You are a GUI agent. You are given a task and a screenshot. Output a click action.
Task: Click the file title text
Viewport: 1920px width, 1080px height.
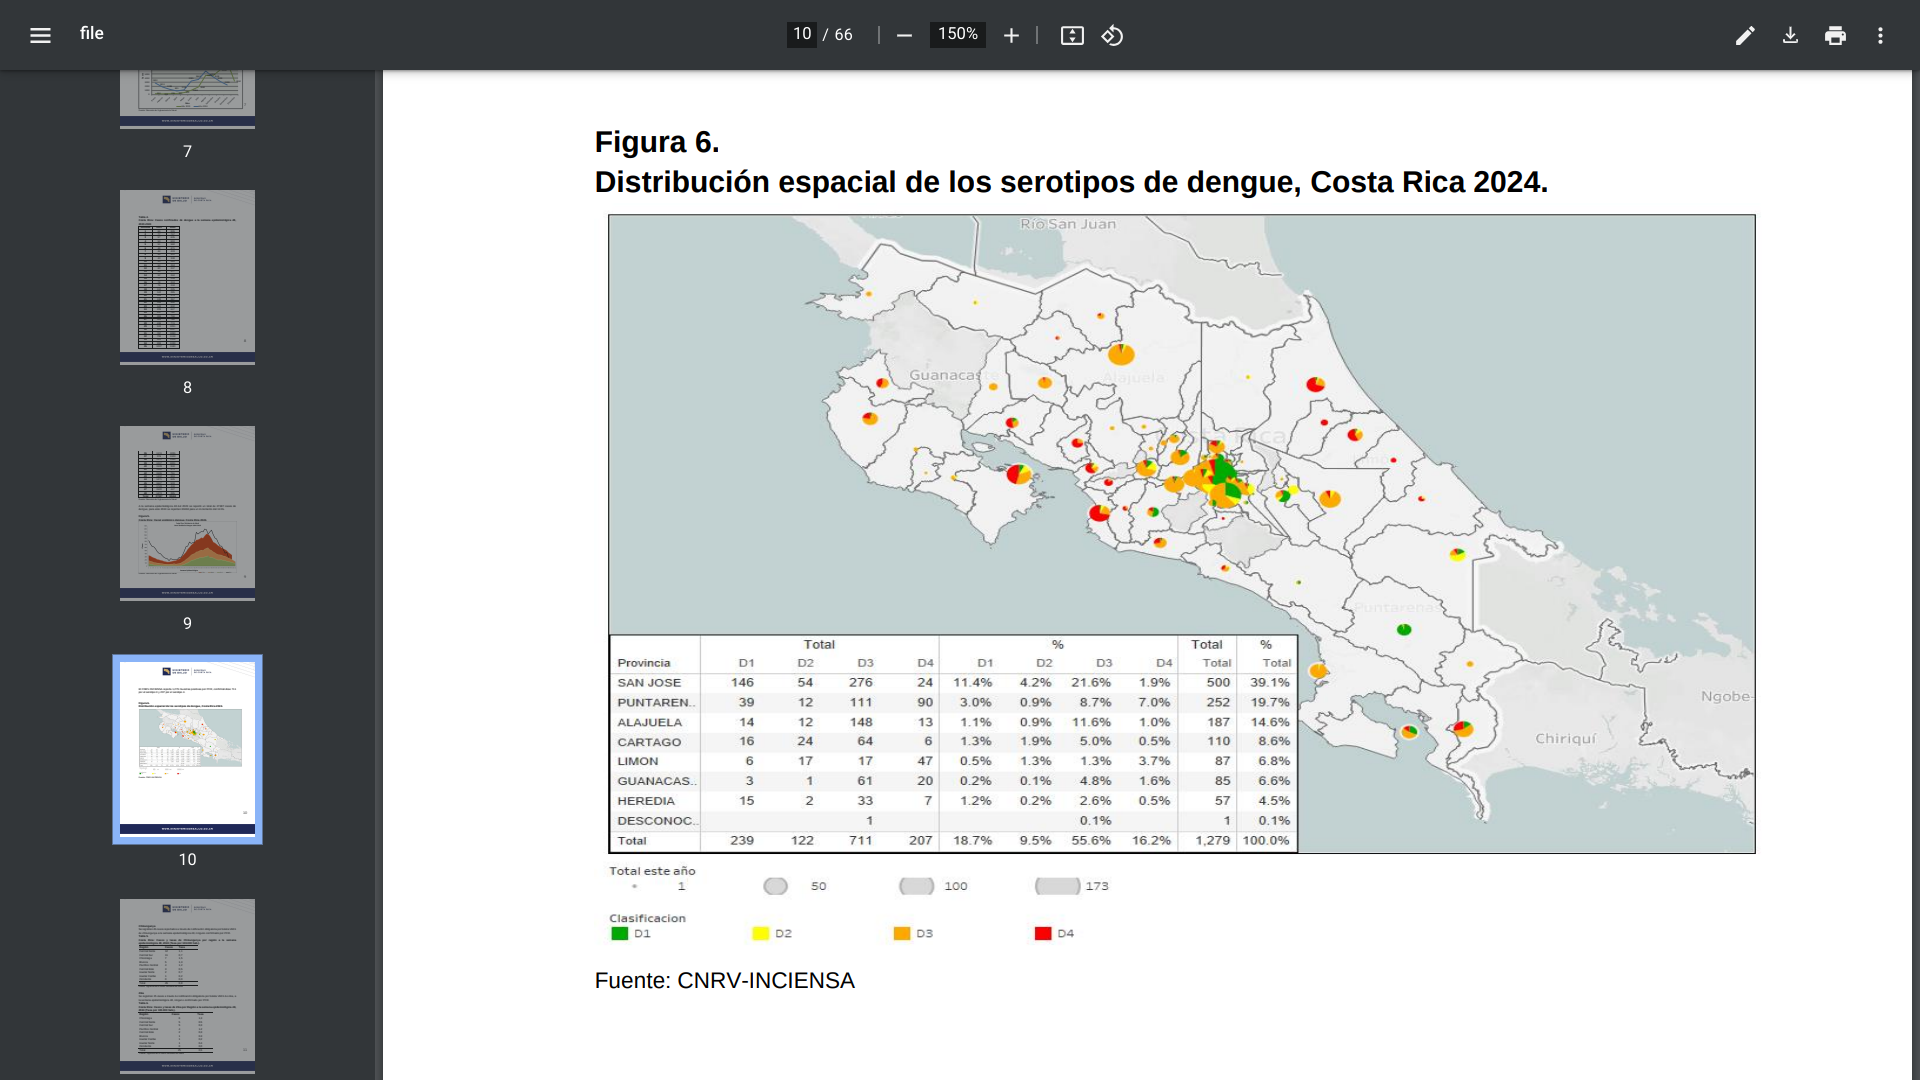(x=91, y=33)
